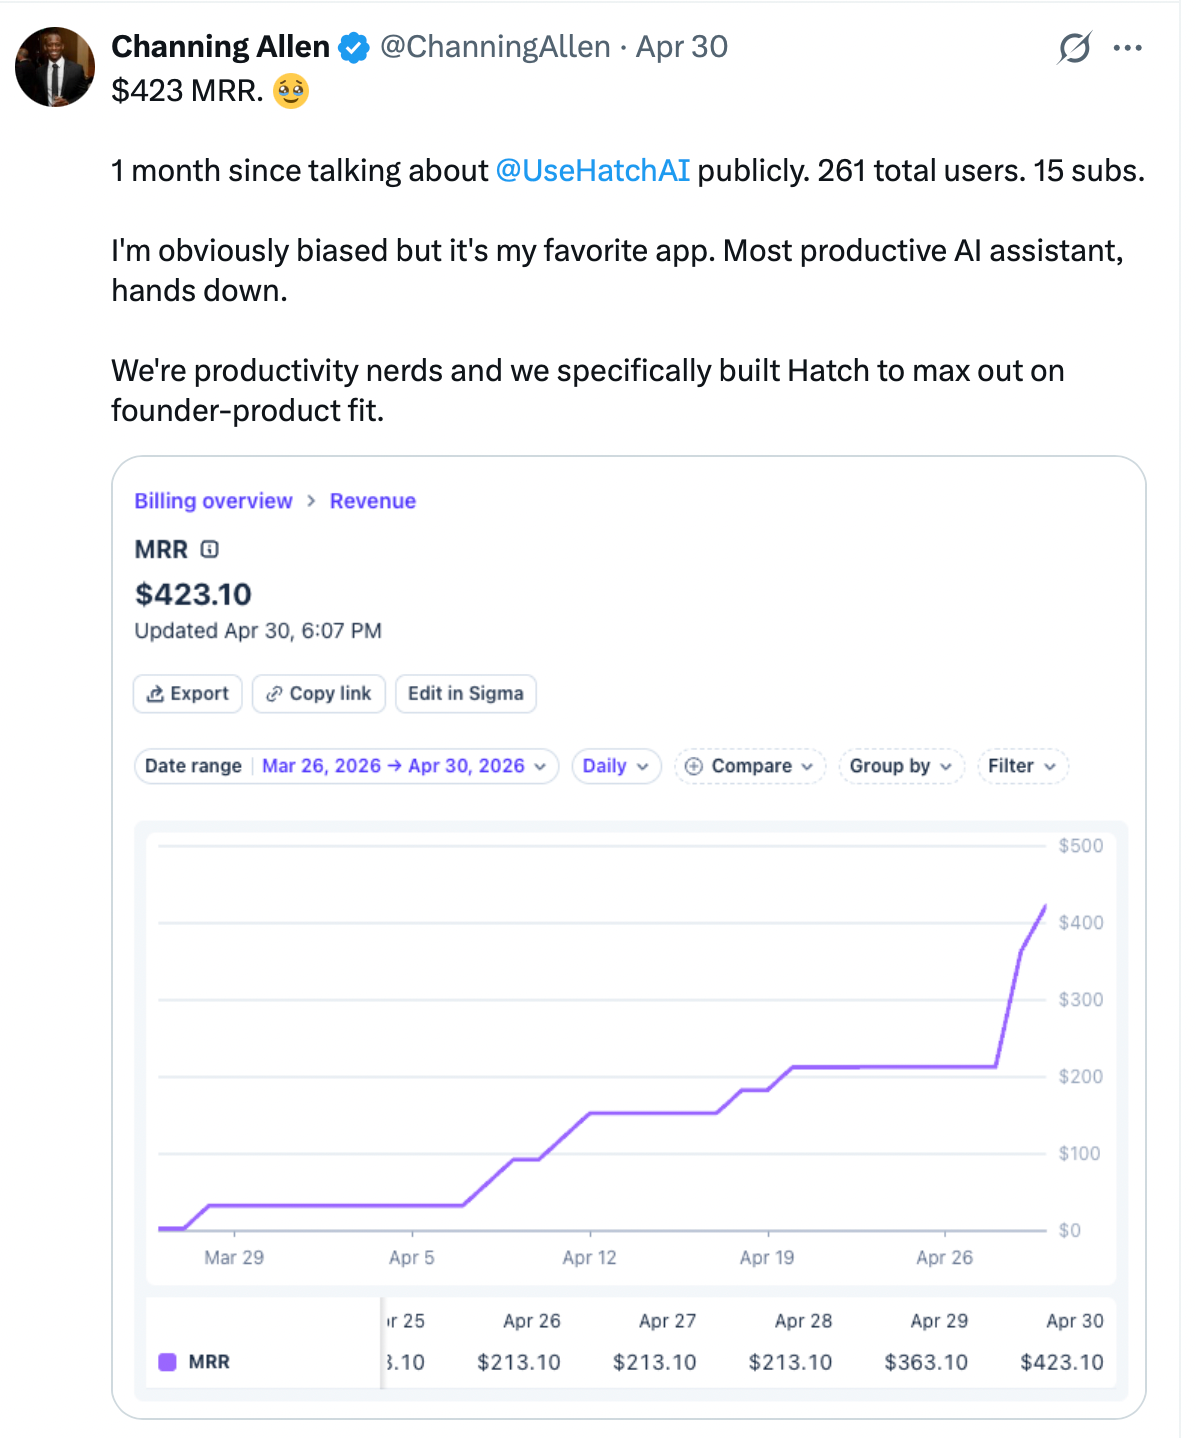Click the Apr 12 x-axis label

589,1258
